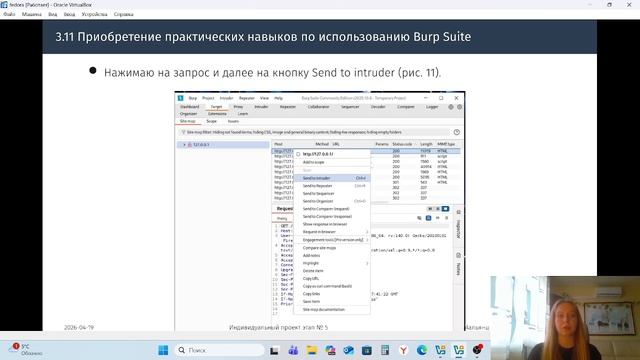This screenshot has height=360, width=640.
Task: Launch the Yandex browser taskbar icon
Action: coord(403,350)
